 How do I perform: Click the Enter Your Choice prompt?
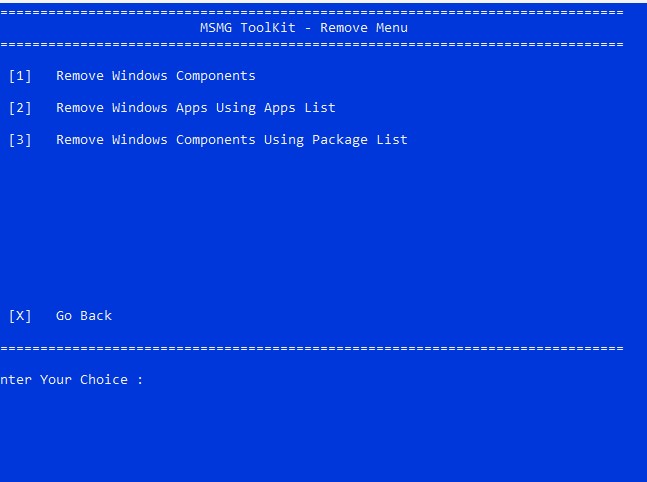click(x=71, y=380)
